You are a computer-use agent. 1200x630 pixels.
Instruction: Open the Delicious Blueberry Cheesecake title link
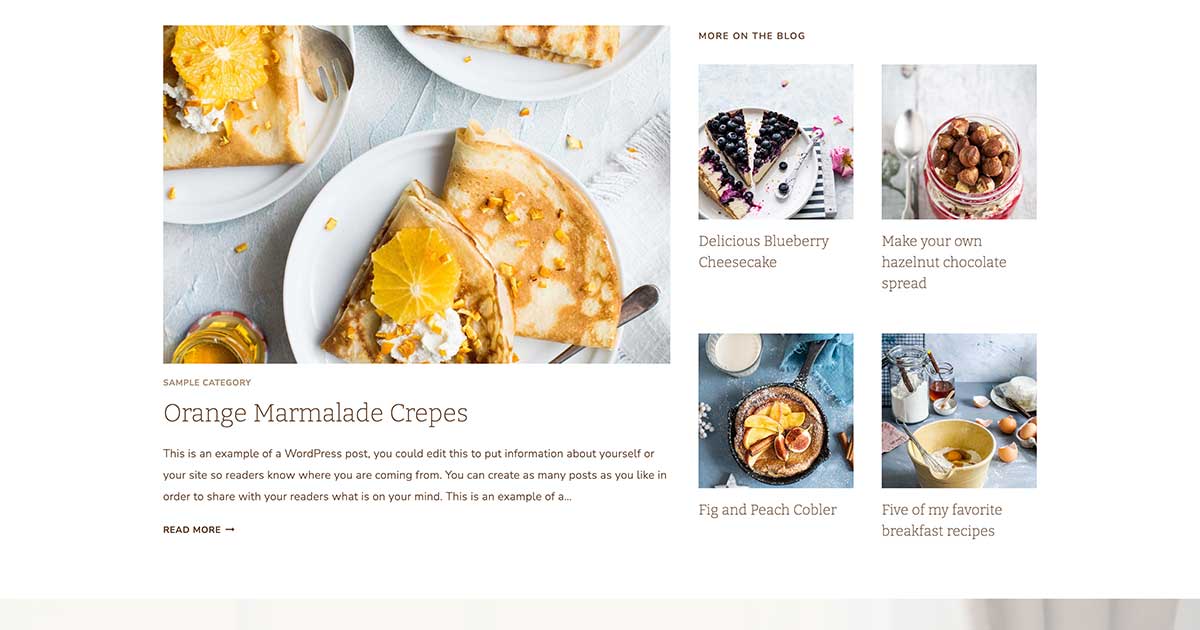(x=763, y=251)
